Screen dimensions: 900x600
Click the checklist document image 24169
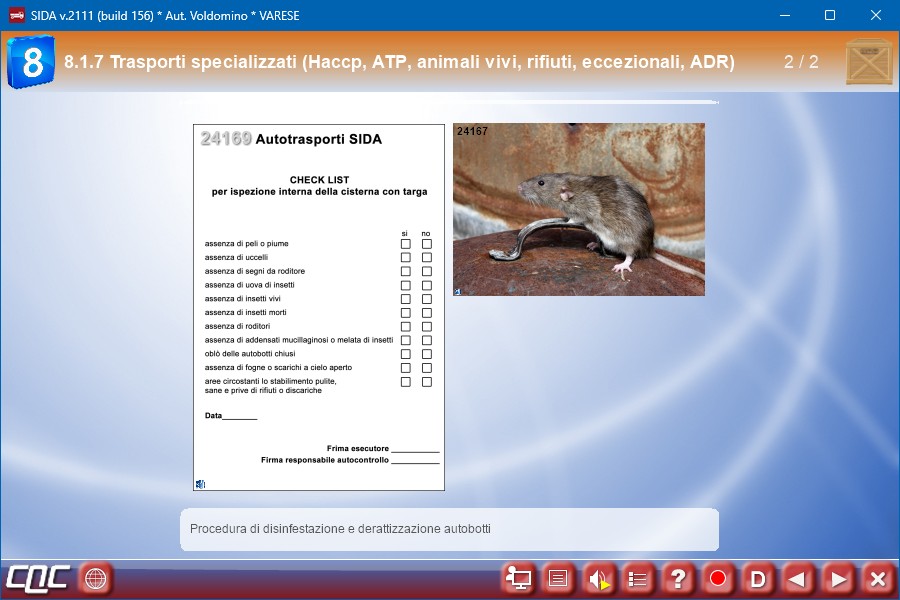coord(318,307)
